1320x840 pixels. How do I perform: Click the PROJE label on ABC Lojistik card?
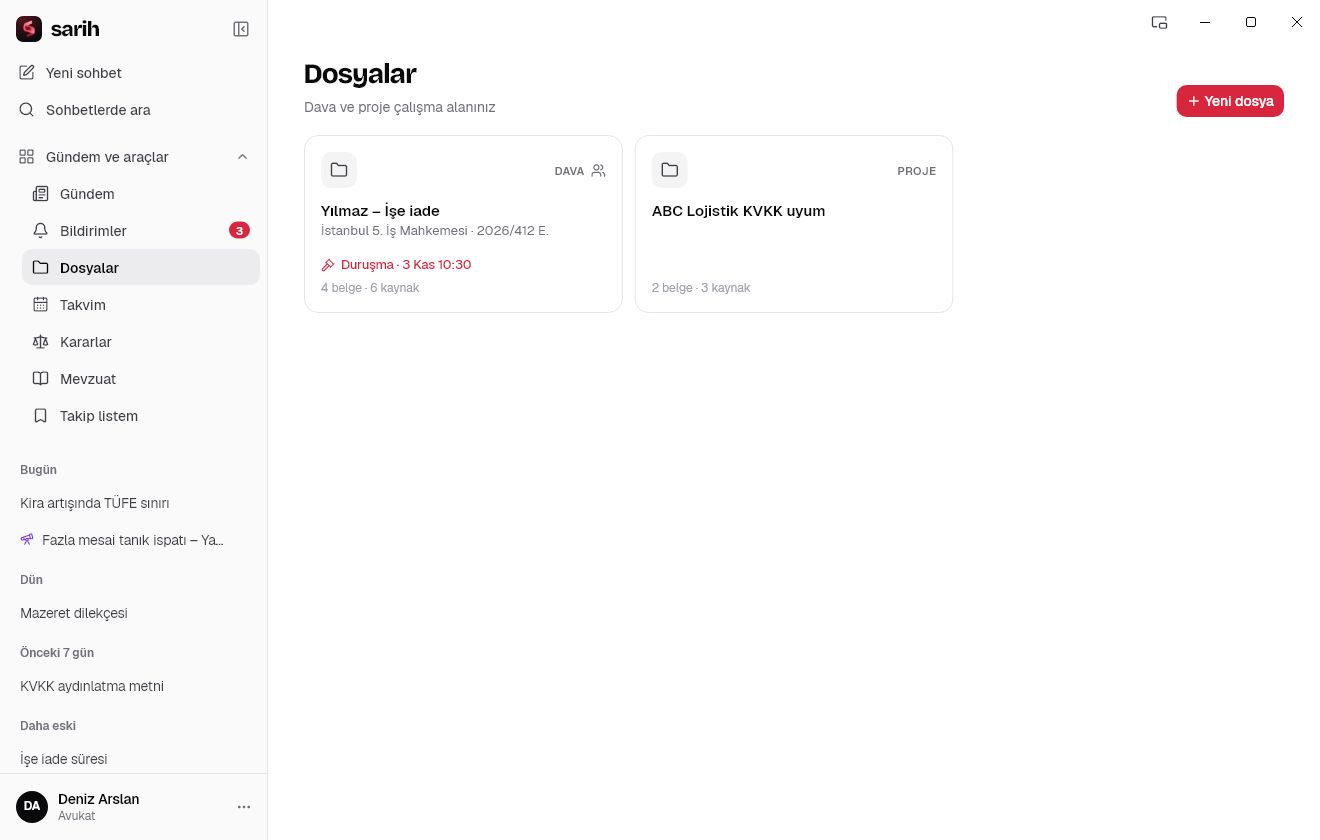click(x=917, y=171)
